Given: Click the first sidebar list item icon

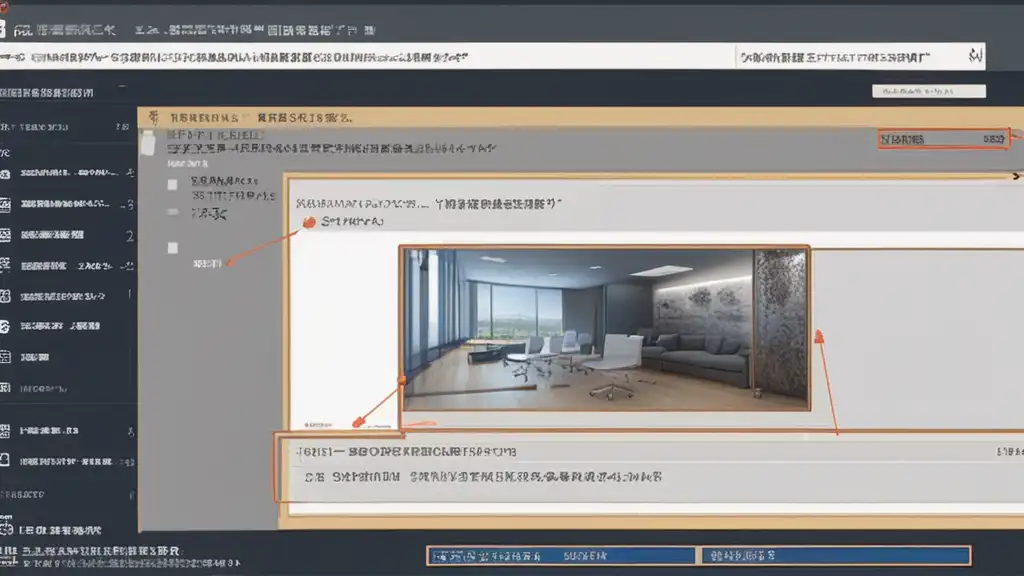Looking at the screenshot, I should [5, 174].
